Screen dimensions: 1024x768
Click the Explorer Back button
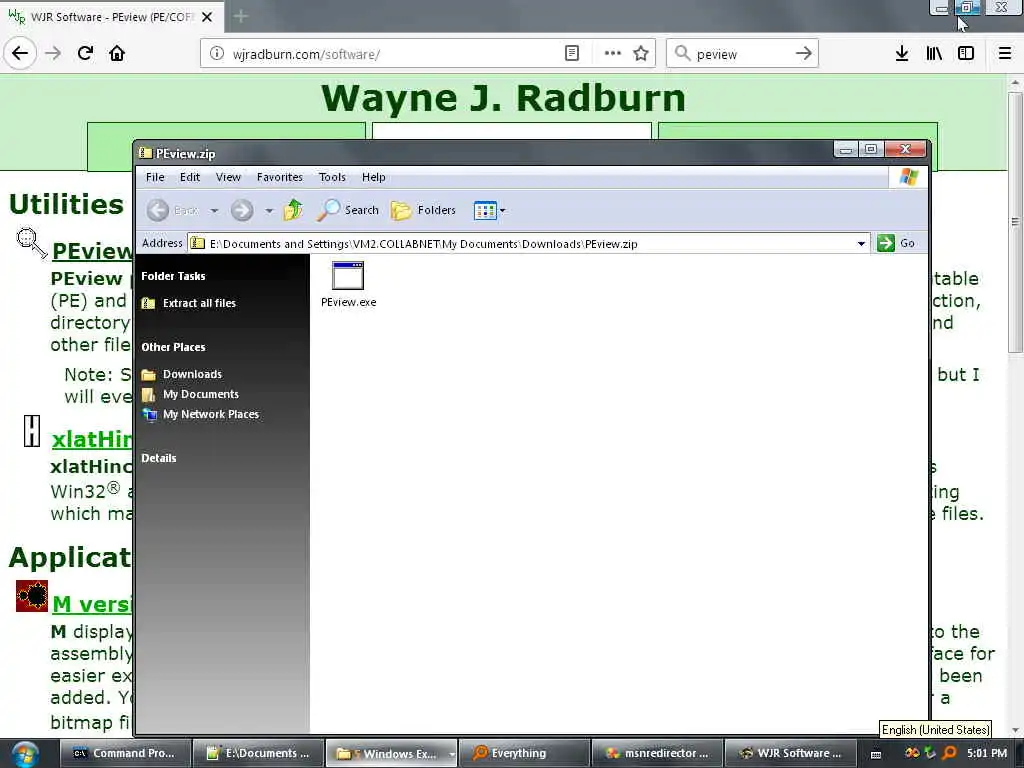[172, 210]
